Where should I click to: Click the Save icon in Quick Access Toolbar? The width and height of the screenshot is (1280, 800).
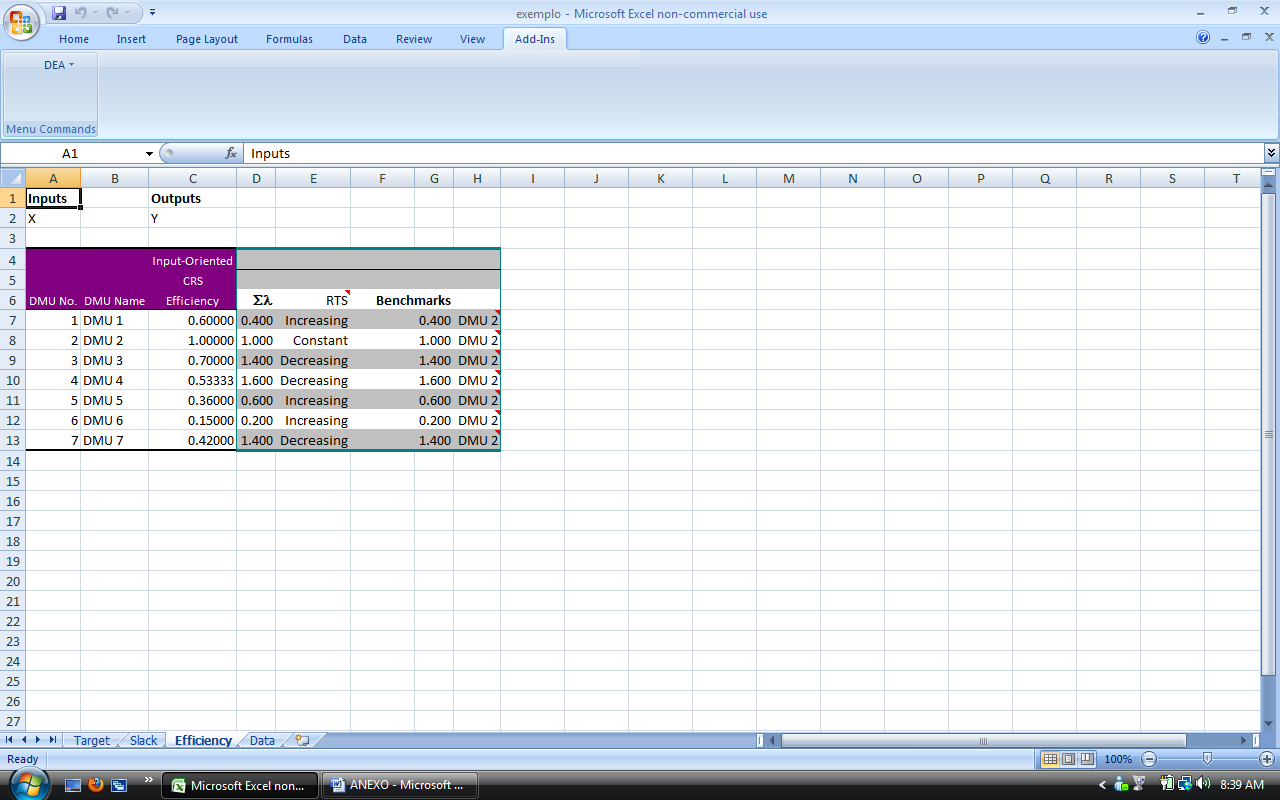pyautogui.click(x=59, y=13)
